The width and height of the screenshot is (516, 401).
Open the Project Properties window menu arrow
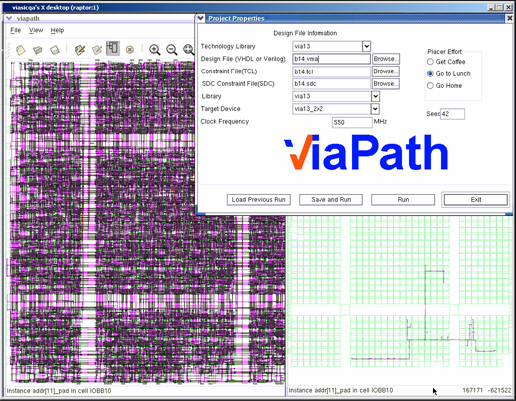200,18
